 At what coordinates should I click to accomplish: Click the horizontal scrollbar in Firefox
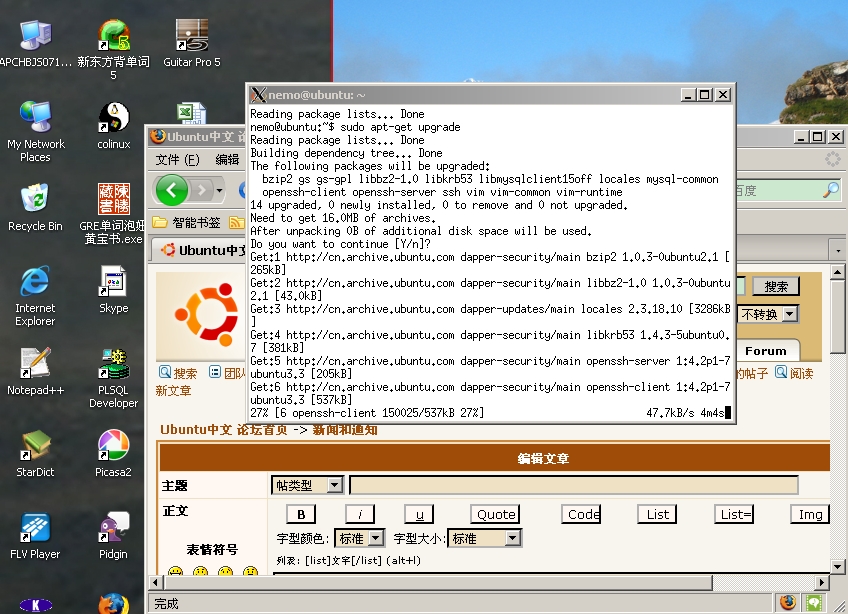click(x=439, y=583)
